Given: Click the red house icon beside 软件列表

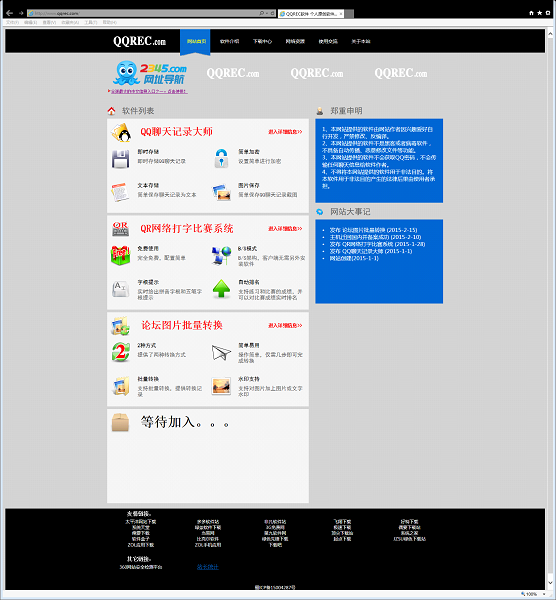Looking at the screenshot, I should tap(111, 111).
